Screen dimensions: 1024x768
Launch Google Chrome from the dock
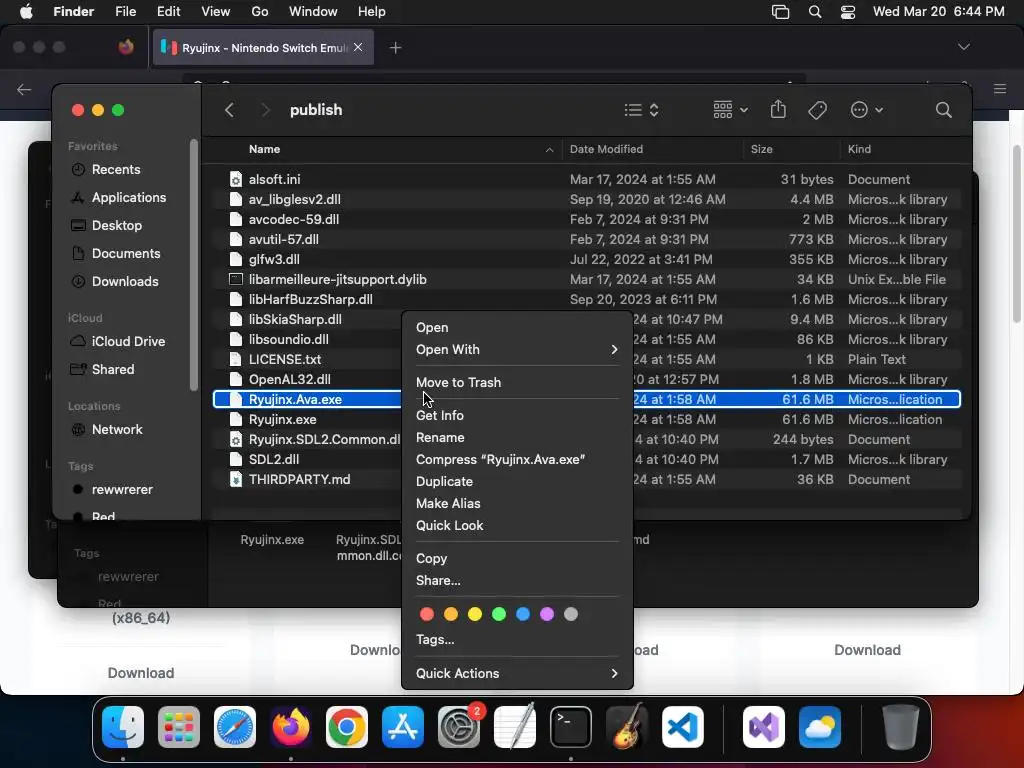click(347, 727)
